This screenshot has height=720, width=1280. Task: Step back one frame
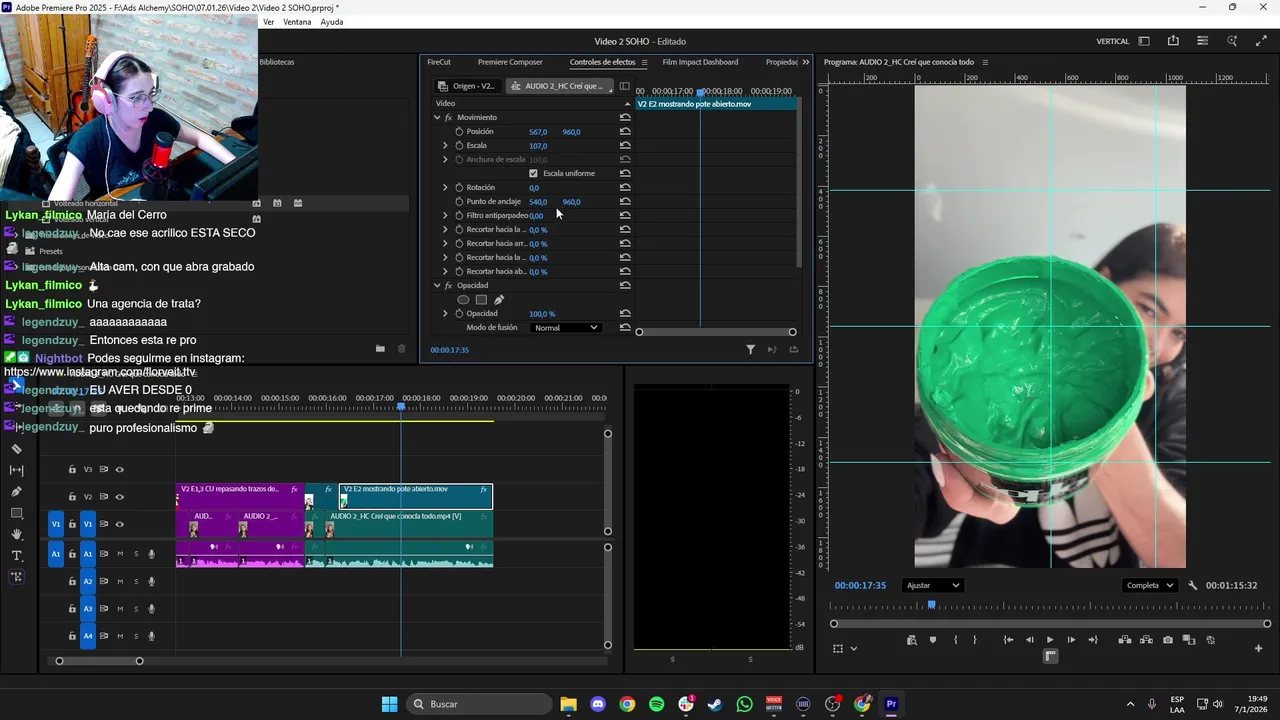[1029, 640]
